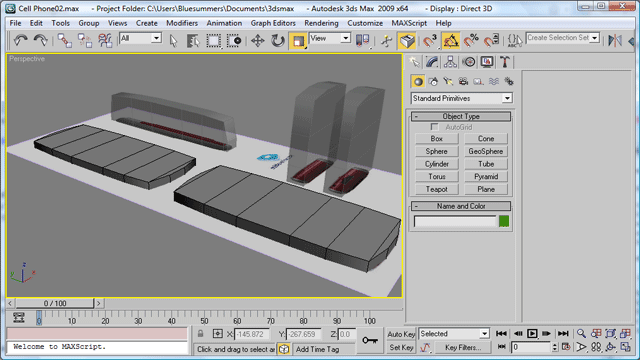Image resolution: width=640 pixels, height=360 pixels.
Task: Open the Customize menu
Action: (365, 23)
